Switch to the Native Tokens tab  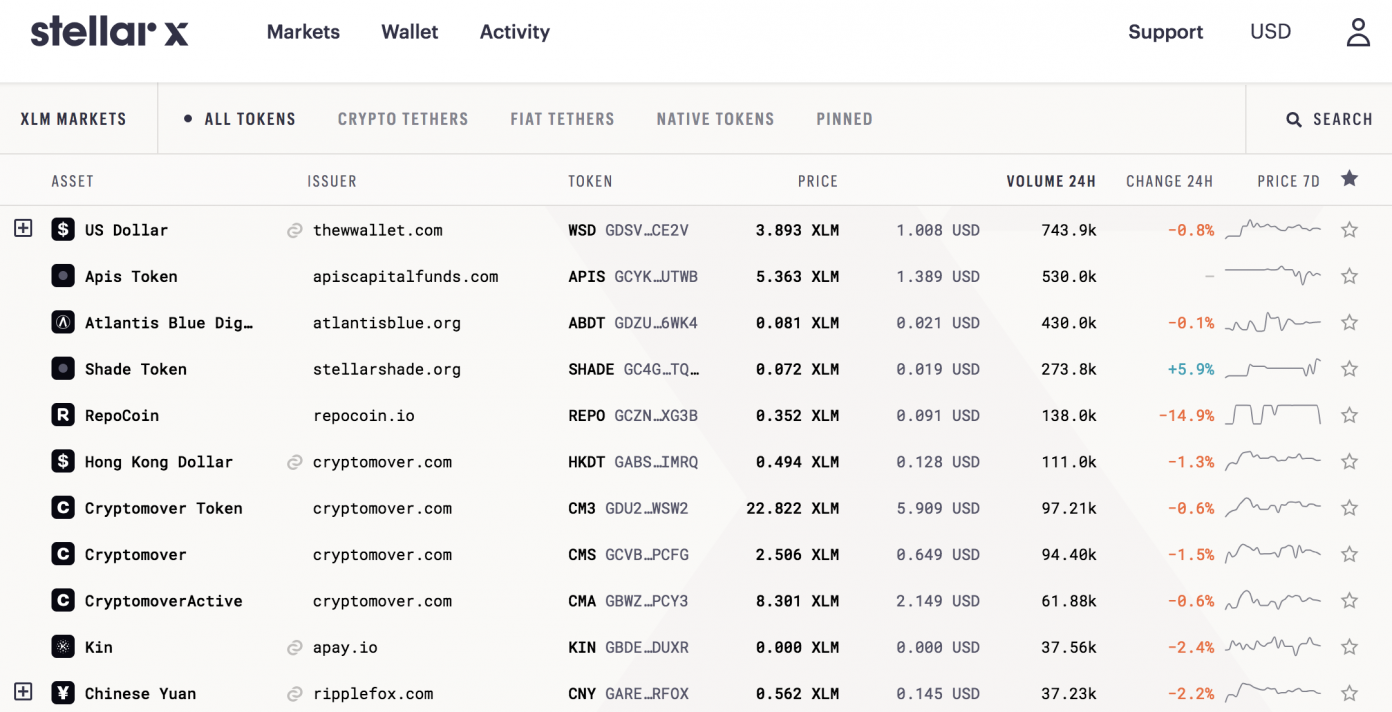point(715,119)
